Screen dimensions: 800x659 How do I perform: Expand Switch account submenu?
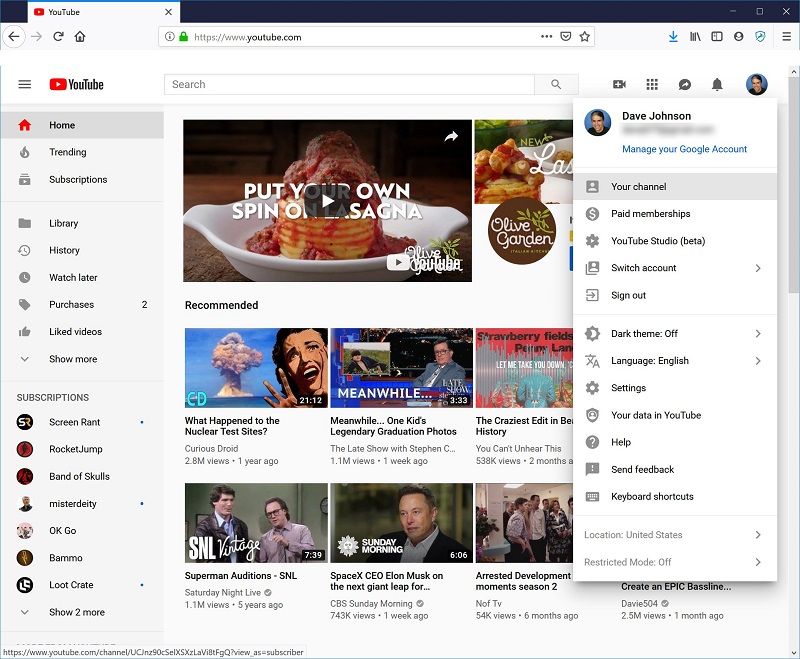[675, 268]
